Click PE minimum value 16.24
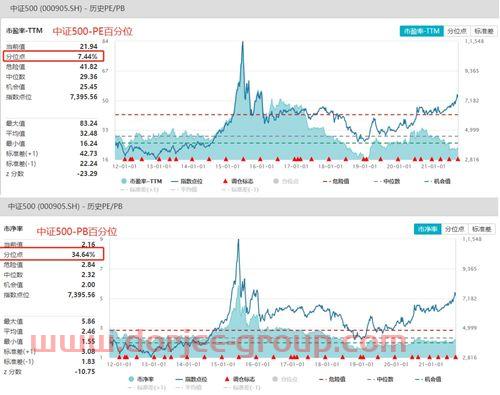 (x=89, y=143)
